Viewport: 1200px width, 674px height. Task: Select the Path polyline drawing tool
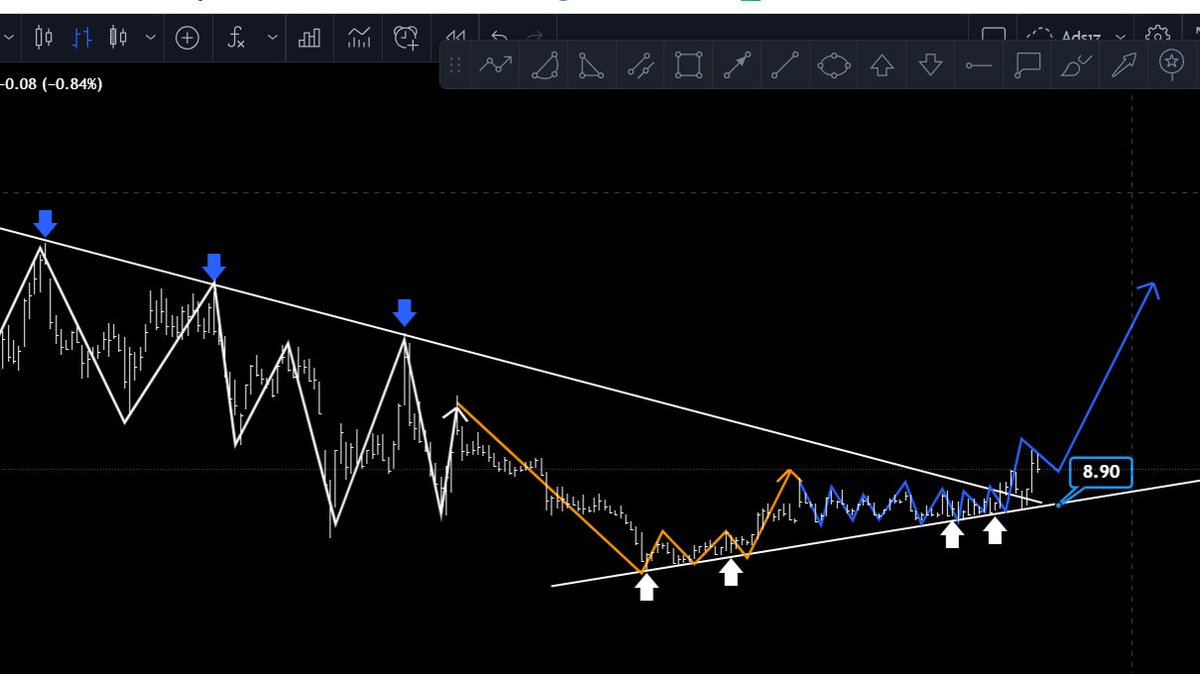(x=495, y=66)
